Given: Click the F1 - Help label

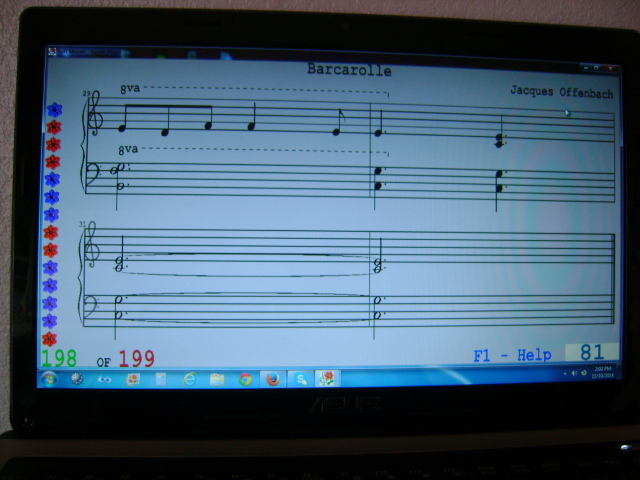Looking at the screenshot, I should [512, 356].
